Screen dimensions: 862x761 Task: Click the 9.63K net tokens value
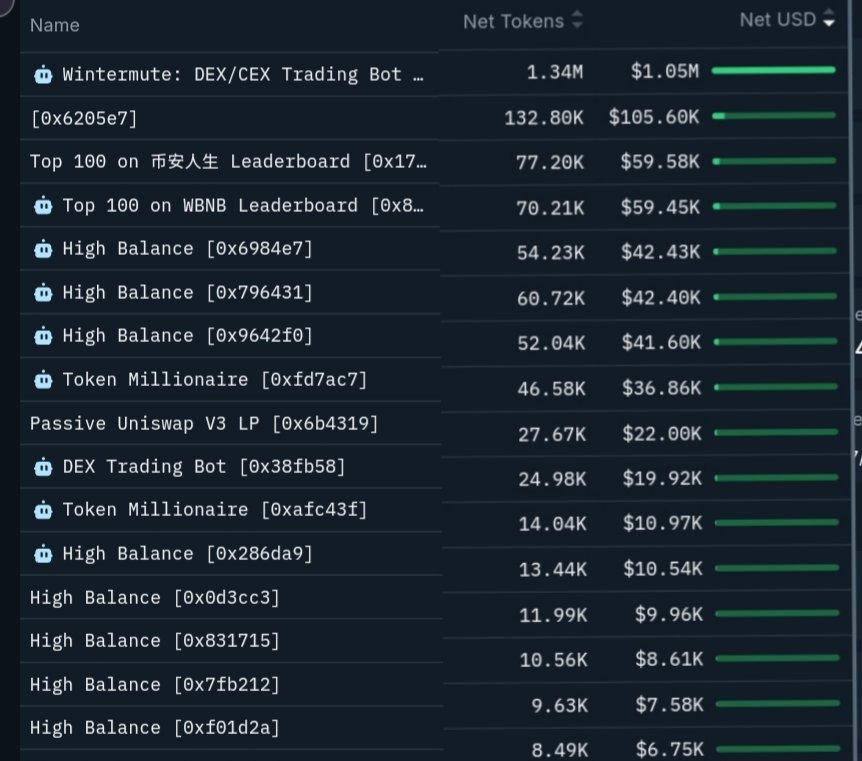point(559,705)
